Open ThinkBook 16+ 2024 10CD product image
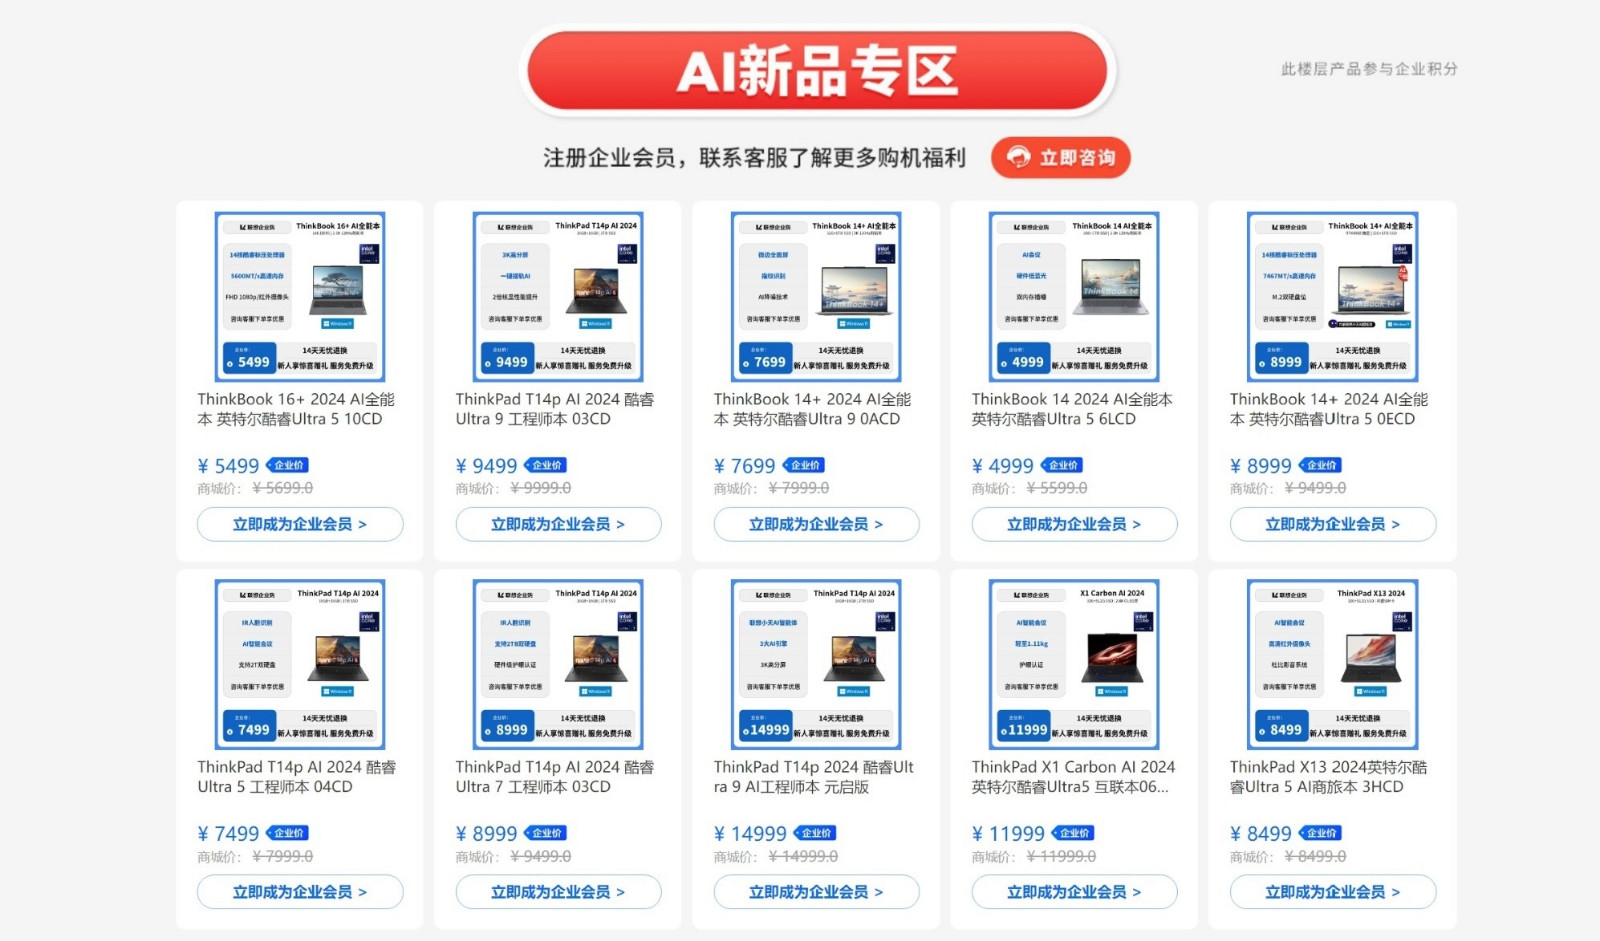The height and width of the screenshot is (941, 1600). [300, 296]
